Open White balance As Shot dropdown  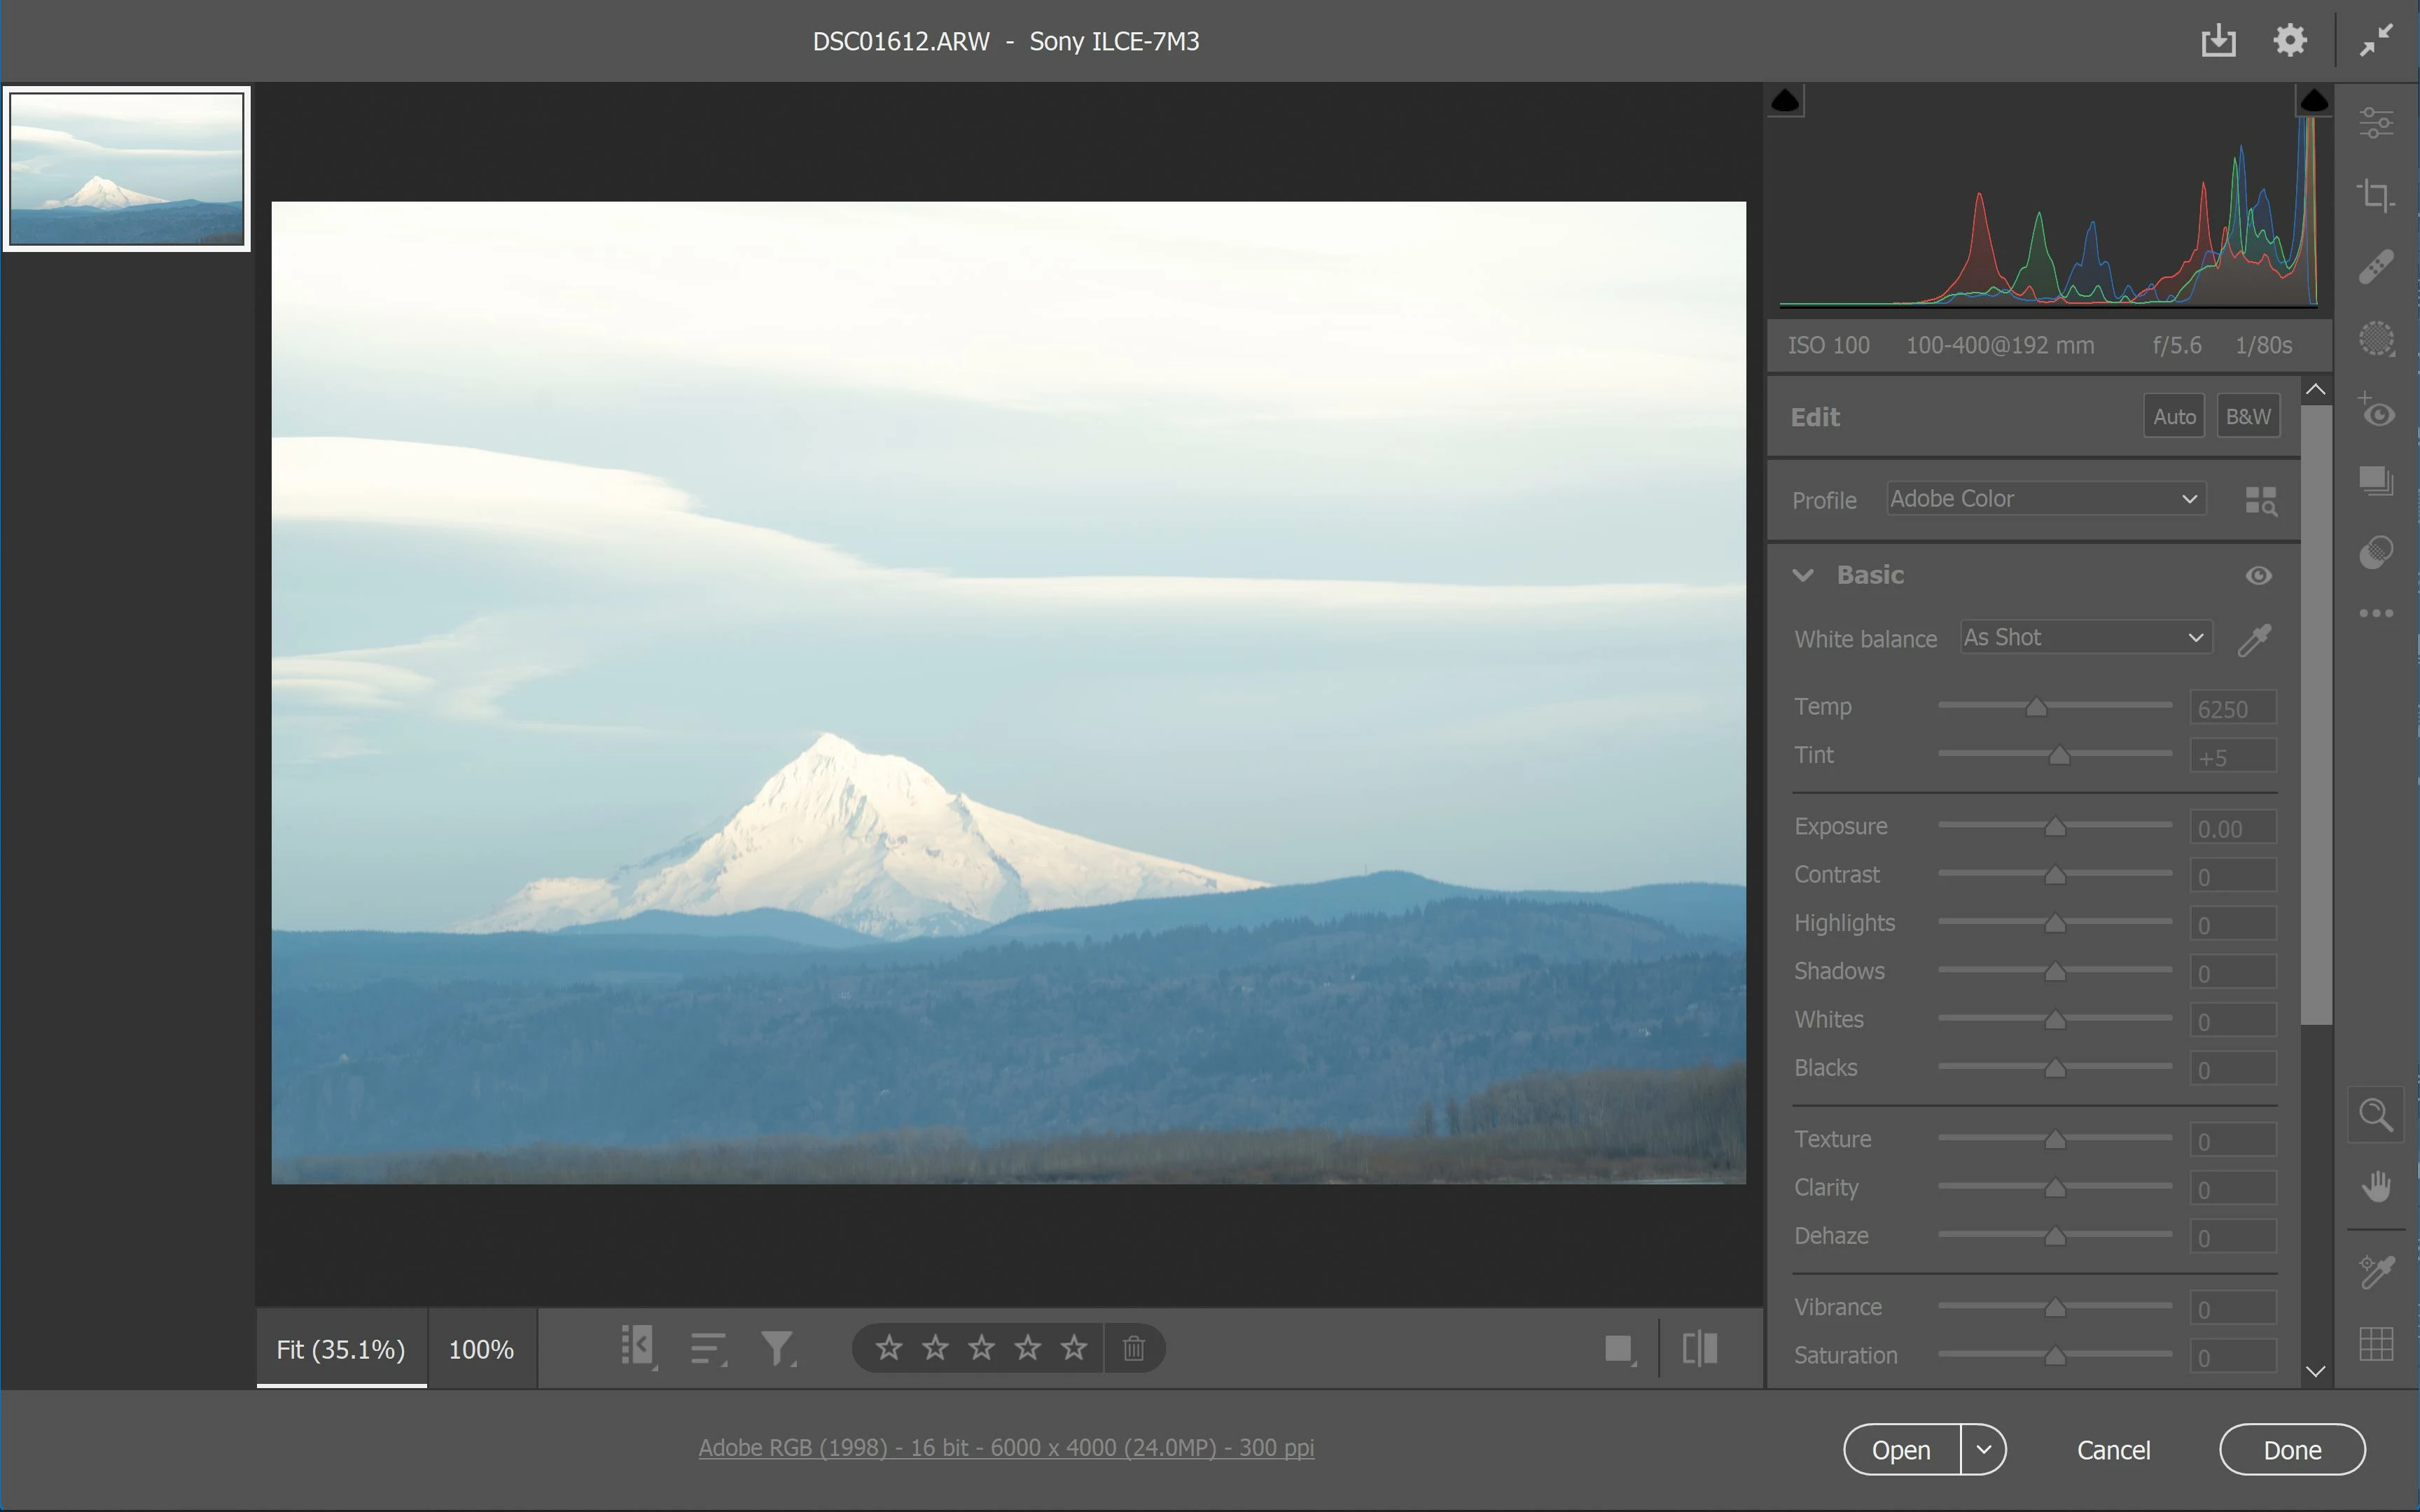point(2085,638)
